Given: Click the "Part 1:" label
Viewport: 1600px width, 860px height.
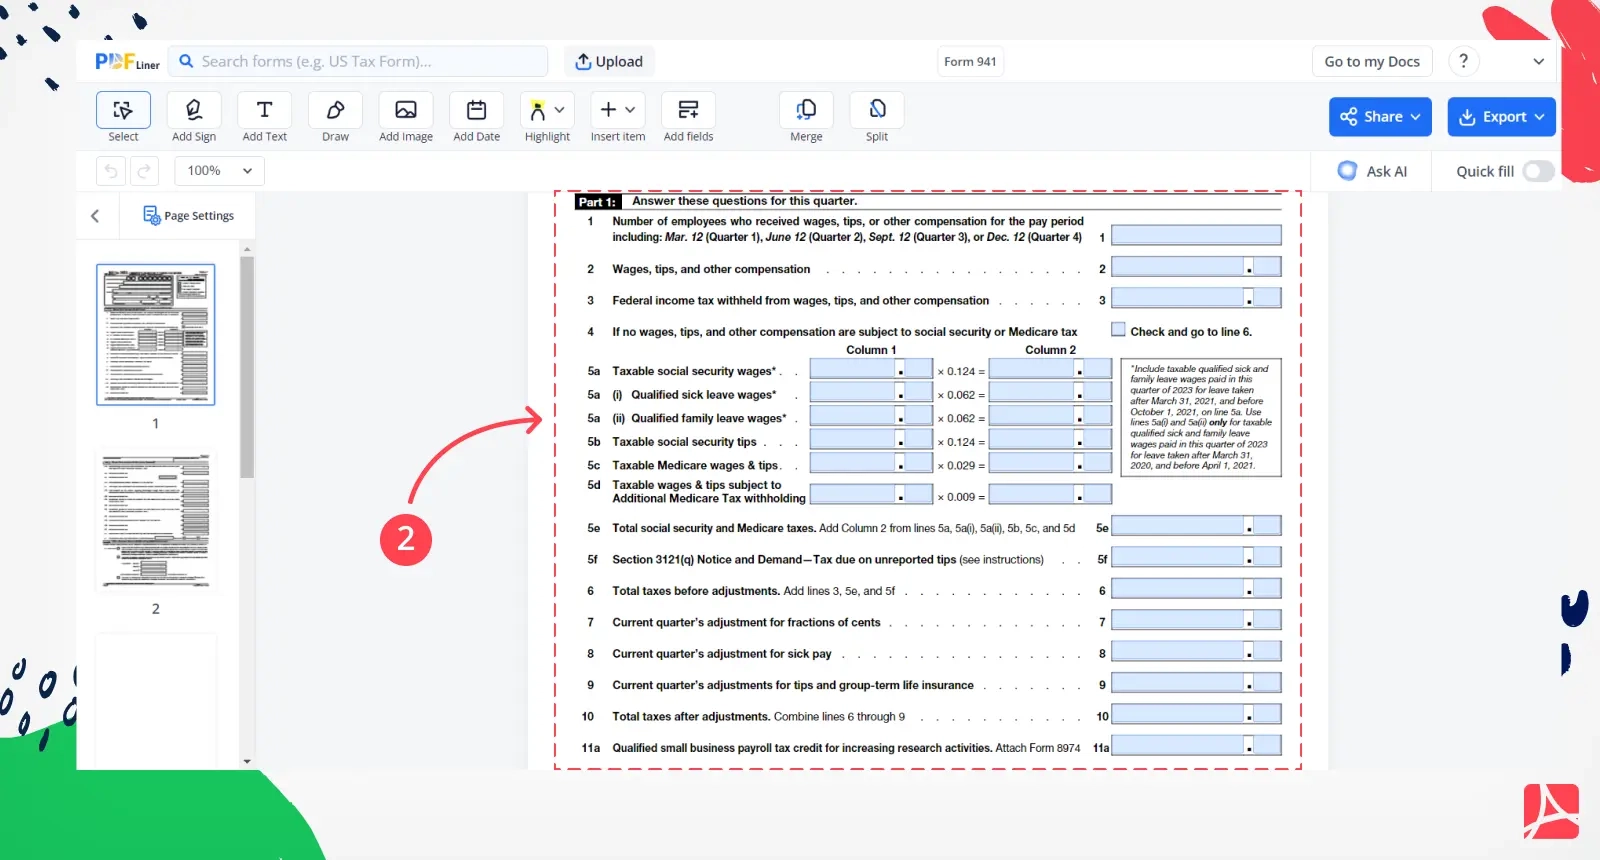Looking at the screenshot, I should click(x=597, y=202).
